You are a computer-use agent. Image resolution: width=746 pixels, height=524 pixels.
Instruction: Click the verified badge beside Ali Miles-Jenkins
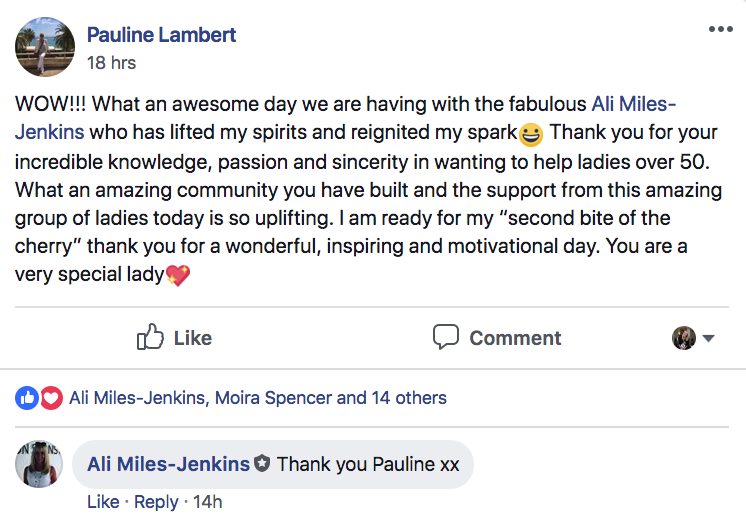click(x=263, y=464)
